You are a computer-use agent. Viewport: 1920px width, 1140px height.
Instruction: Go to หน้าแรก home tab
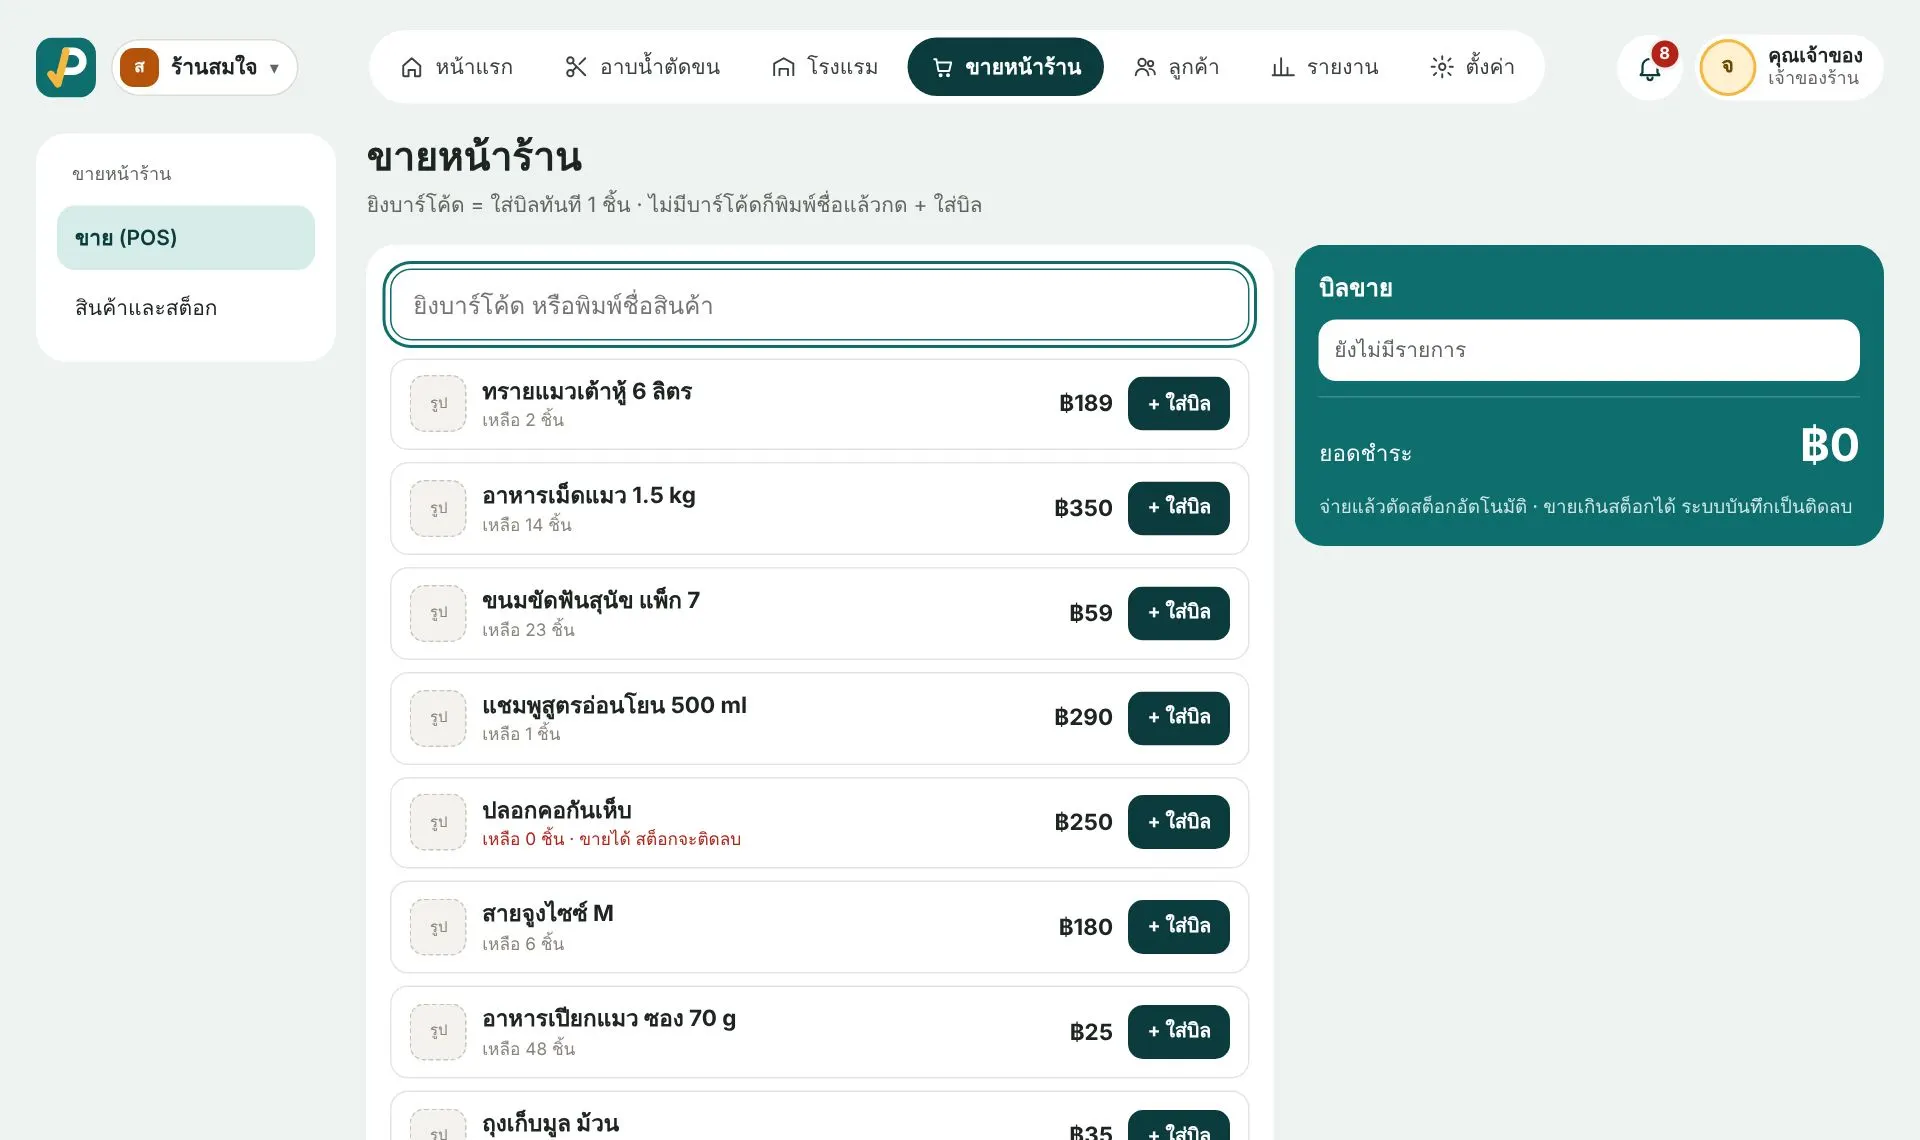click(456, 67)
